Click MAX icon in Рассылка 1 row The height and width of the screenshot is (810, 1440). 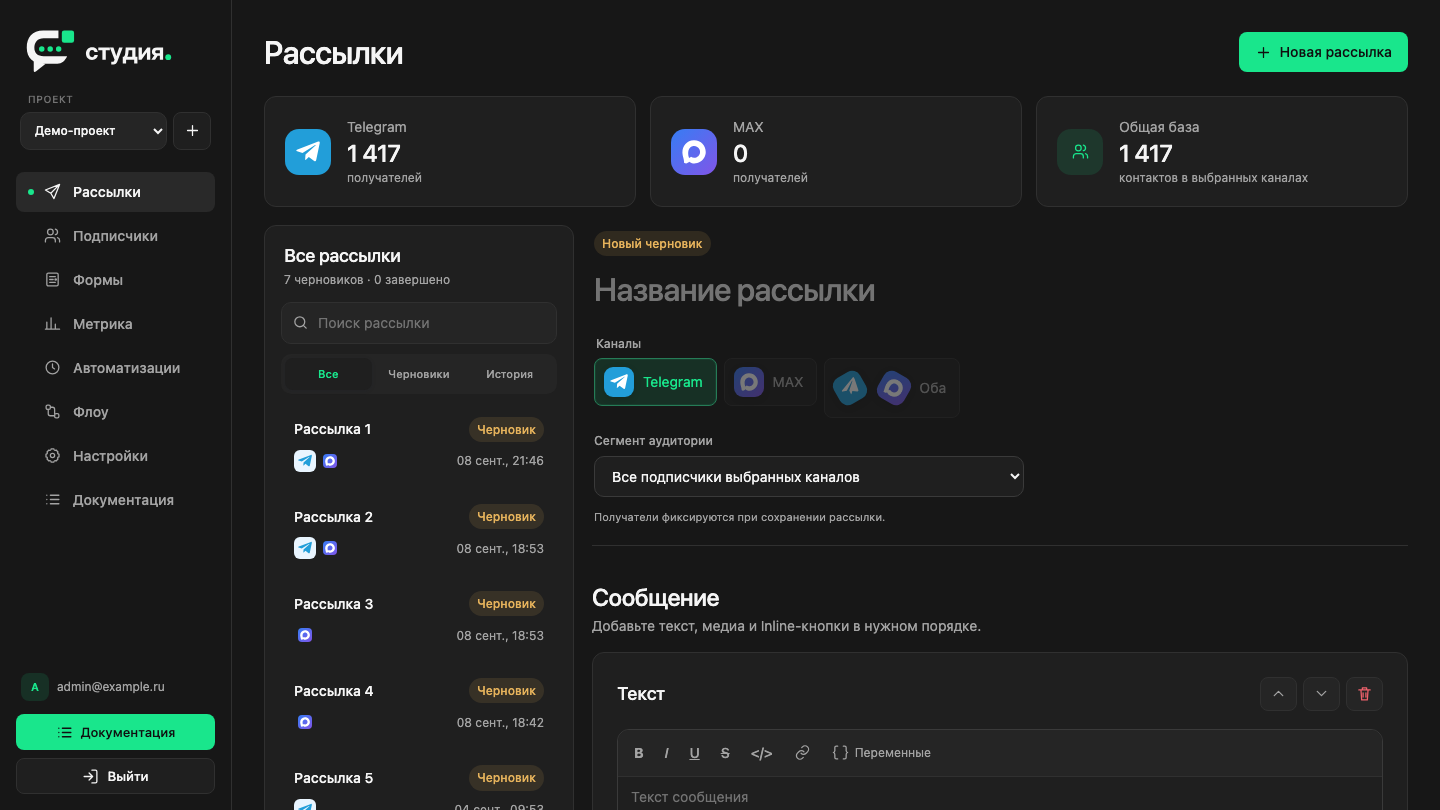(x=330, y=461)
